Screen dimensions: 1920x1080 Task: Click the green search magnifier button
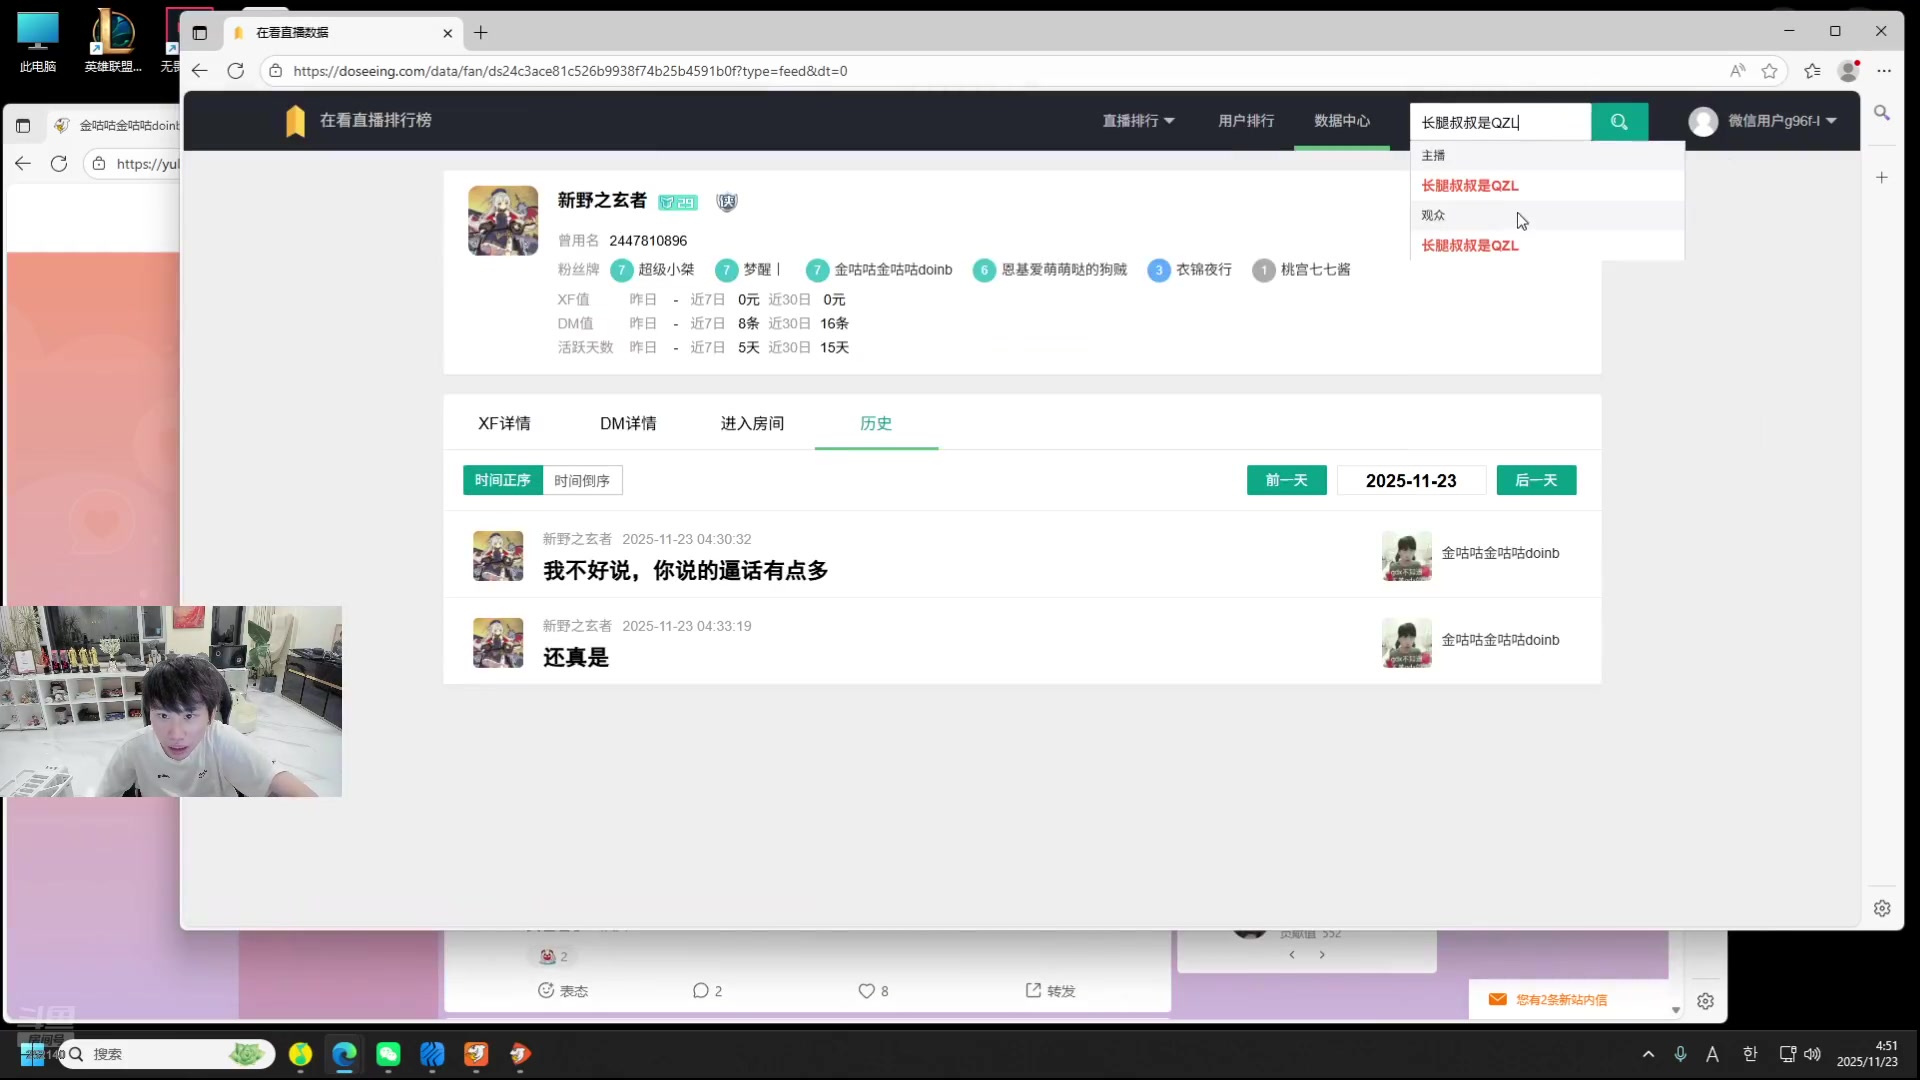pos(1619,121)
